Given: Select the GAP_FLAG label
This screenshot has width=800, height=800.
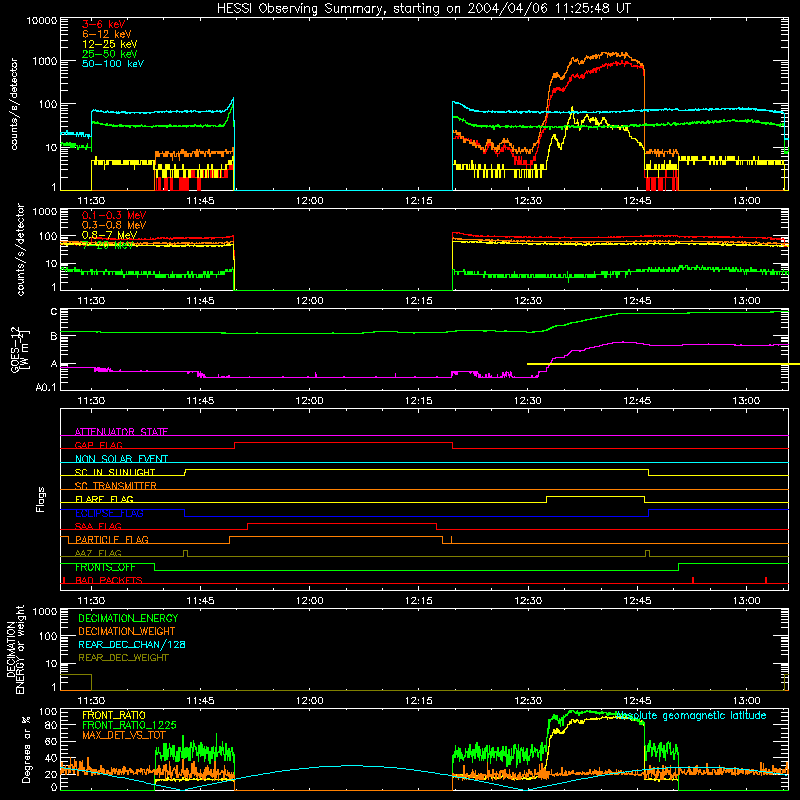Looking at the screenshot, I should click(x=98, y=445).
